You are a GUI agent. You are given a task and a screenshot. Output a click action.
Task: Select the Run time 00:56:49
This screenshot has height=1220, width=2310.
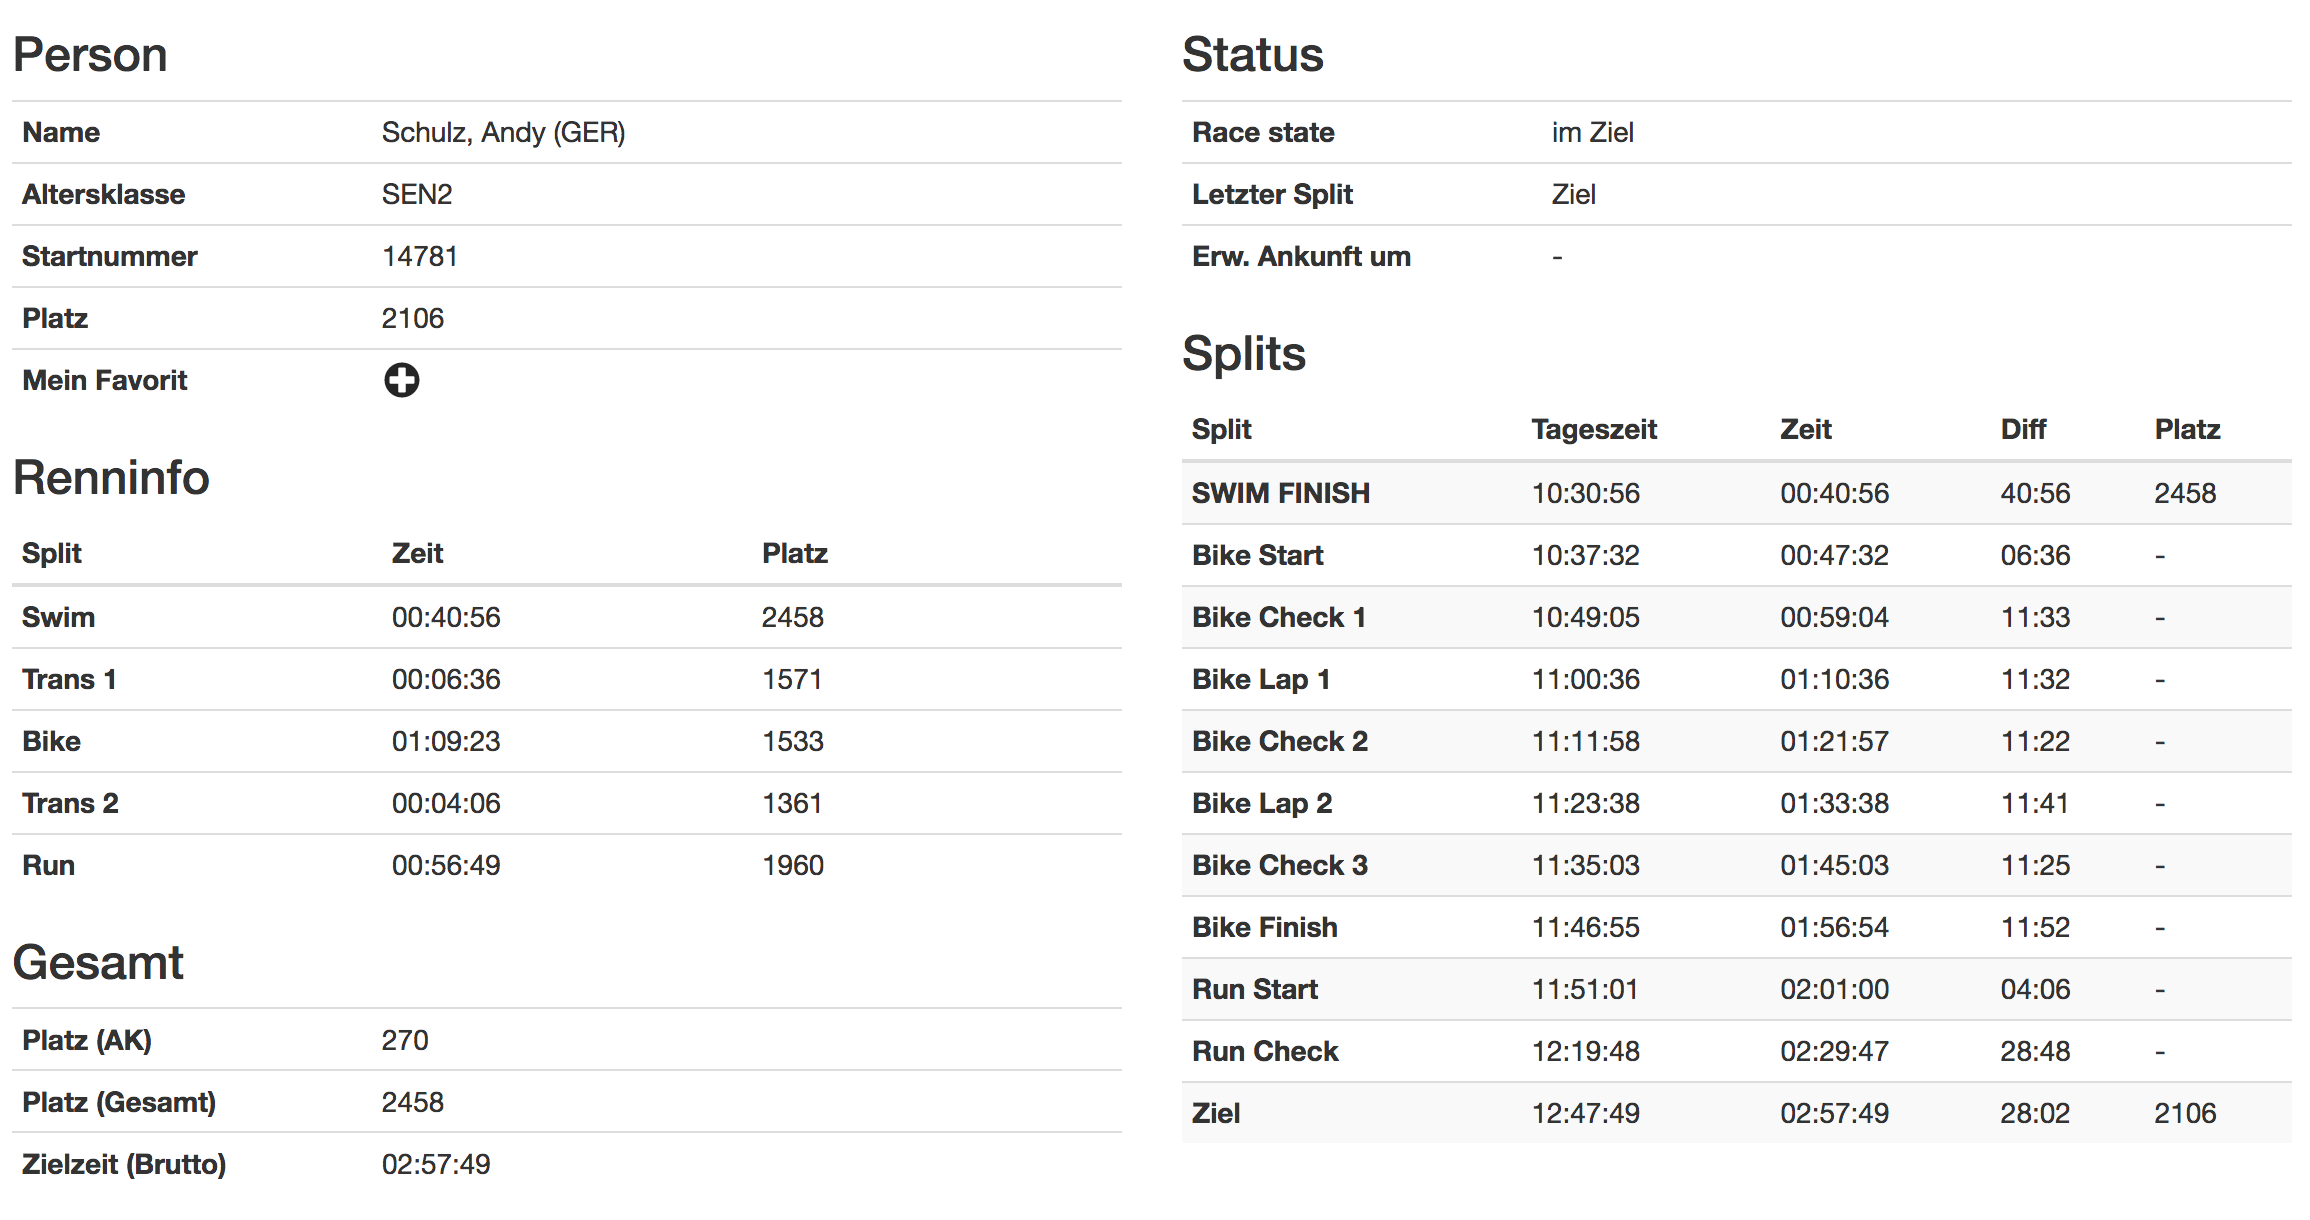tap(446, 865)
